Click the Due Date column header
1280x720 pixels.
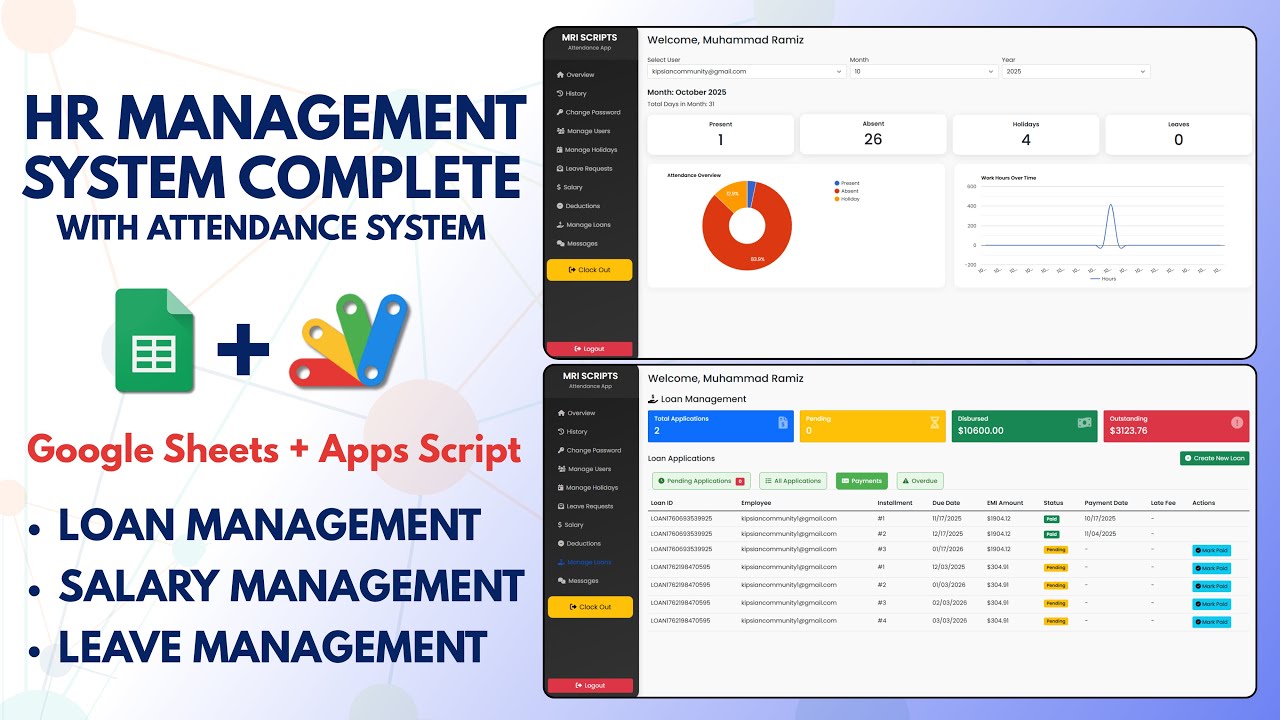pyautogui.click(x=946, y=503)
